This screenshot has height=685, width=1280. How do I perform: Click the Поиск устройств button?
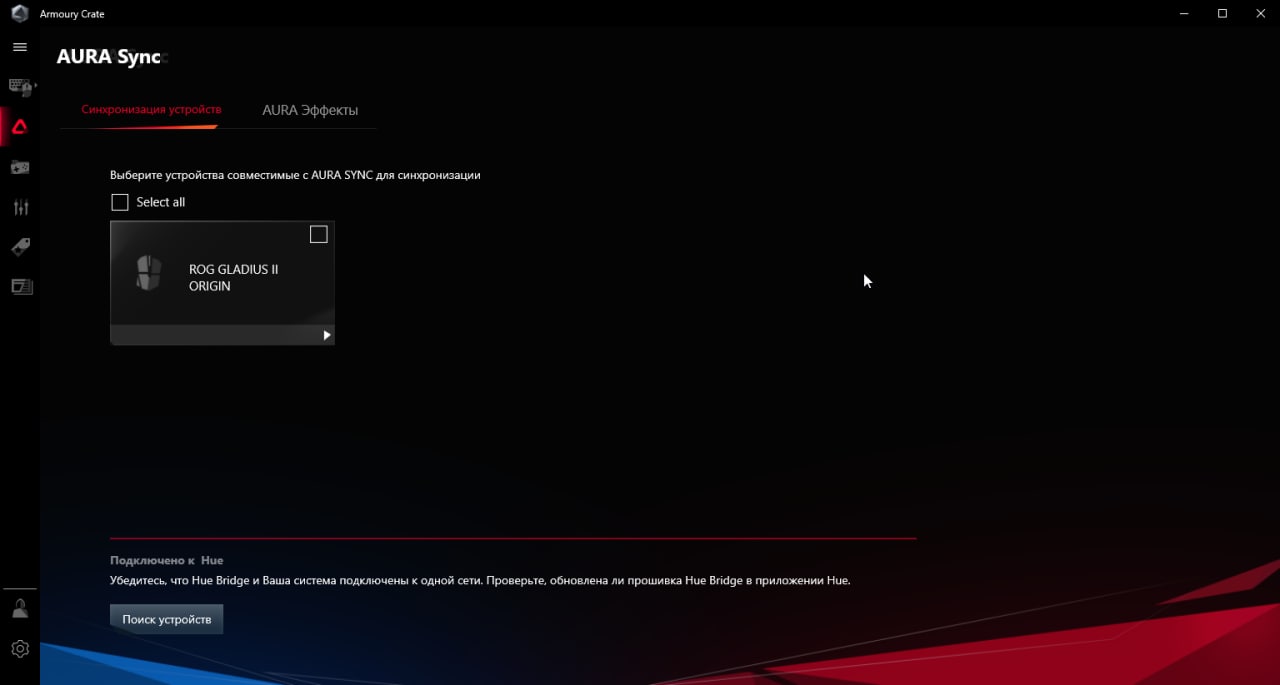coord(167,619)
